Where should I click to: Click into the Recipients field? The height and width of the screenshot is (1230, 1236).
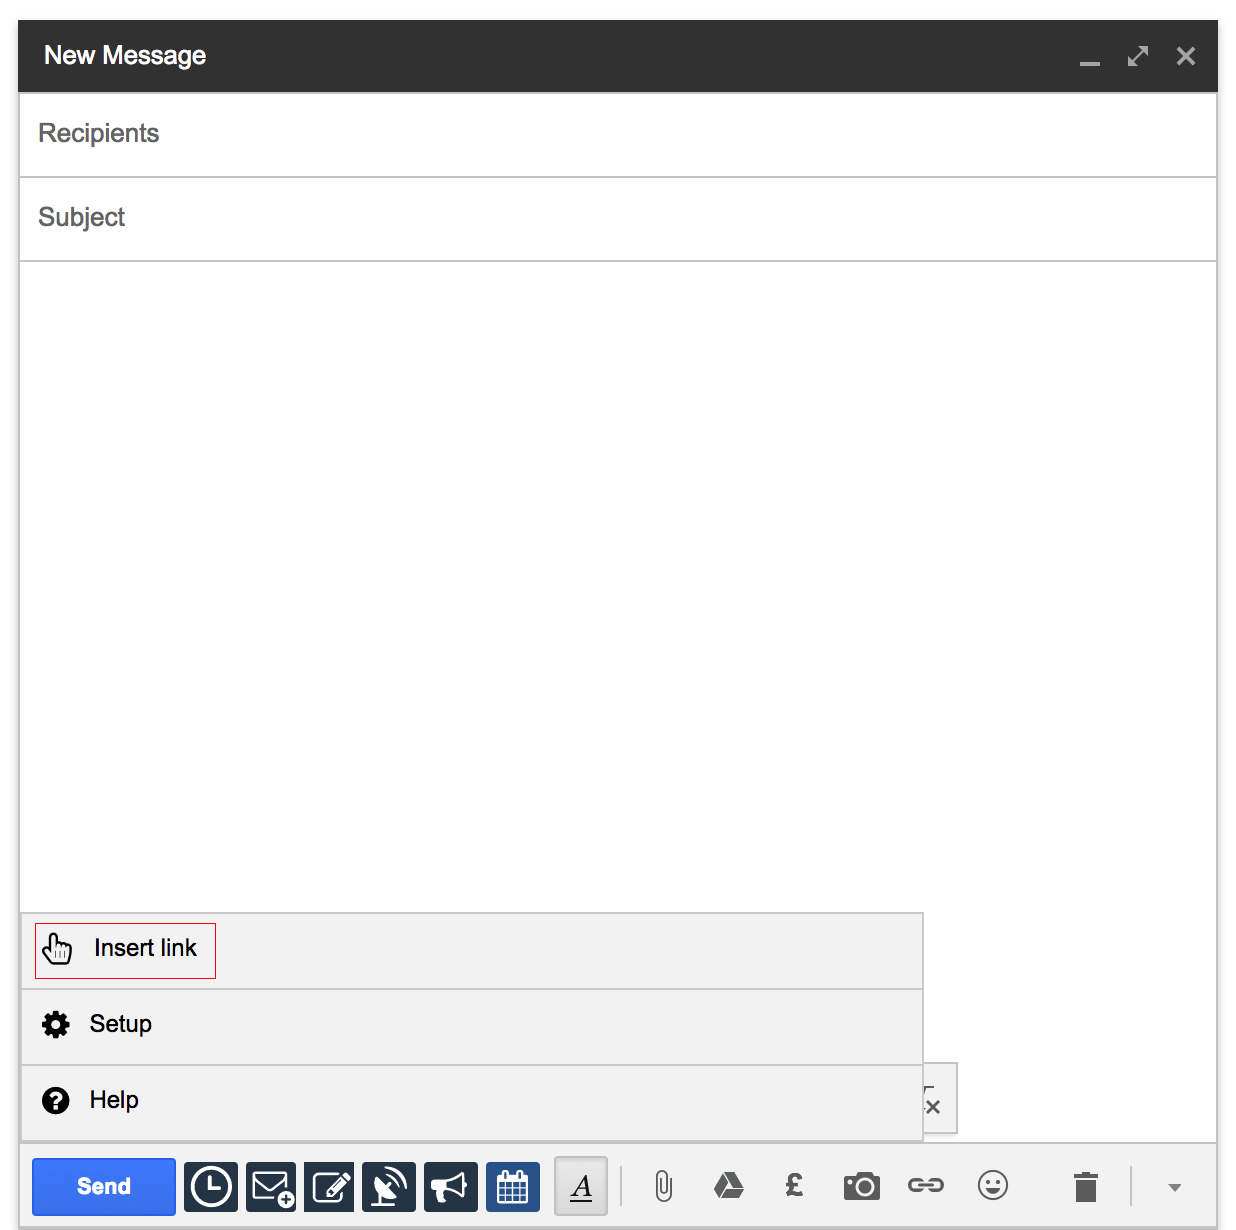point(618,134)
